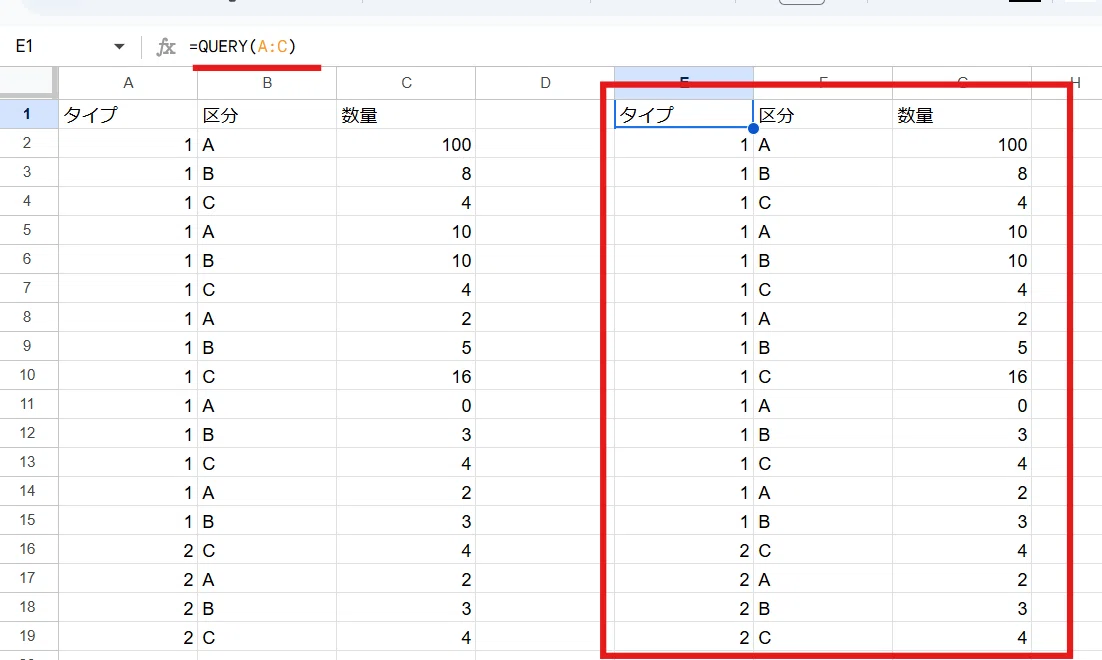Select cell G2 with value 100

[x=962, y=143]
